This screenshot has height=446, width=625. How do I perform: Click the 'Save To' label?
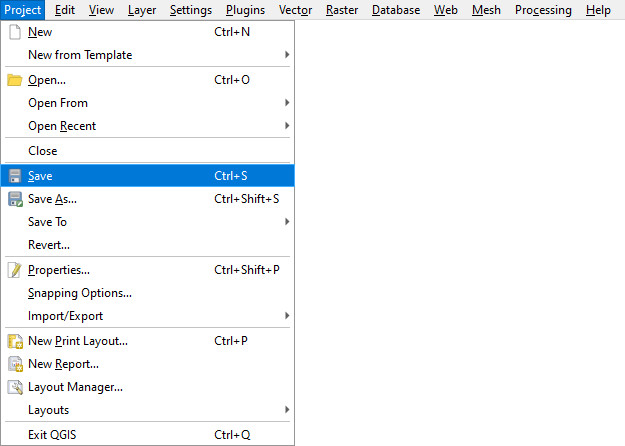[47, 222]
